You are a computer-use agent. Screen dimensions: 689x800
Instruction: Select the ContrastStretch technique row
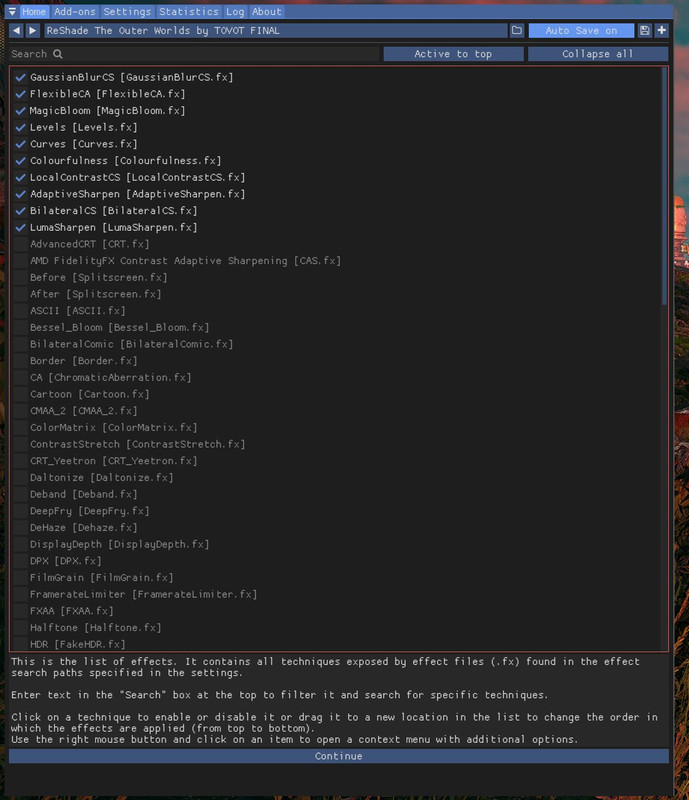pyautogui.click(x=138, y=444)
